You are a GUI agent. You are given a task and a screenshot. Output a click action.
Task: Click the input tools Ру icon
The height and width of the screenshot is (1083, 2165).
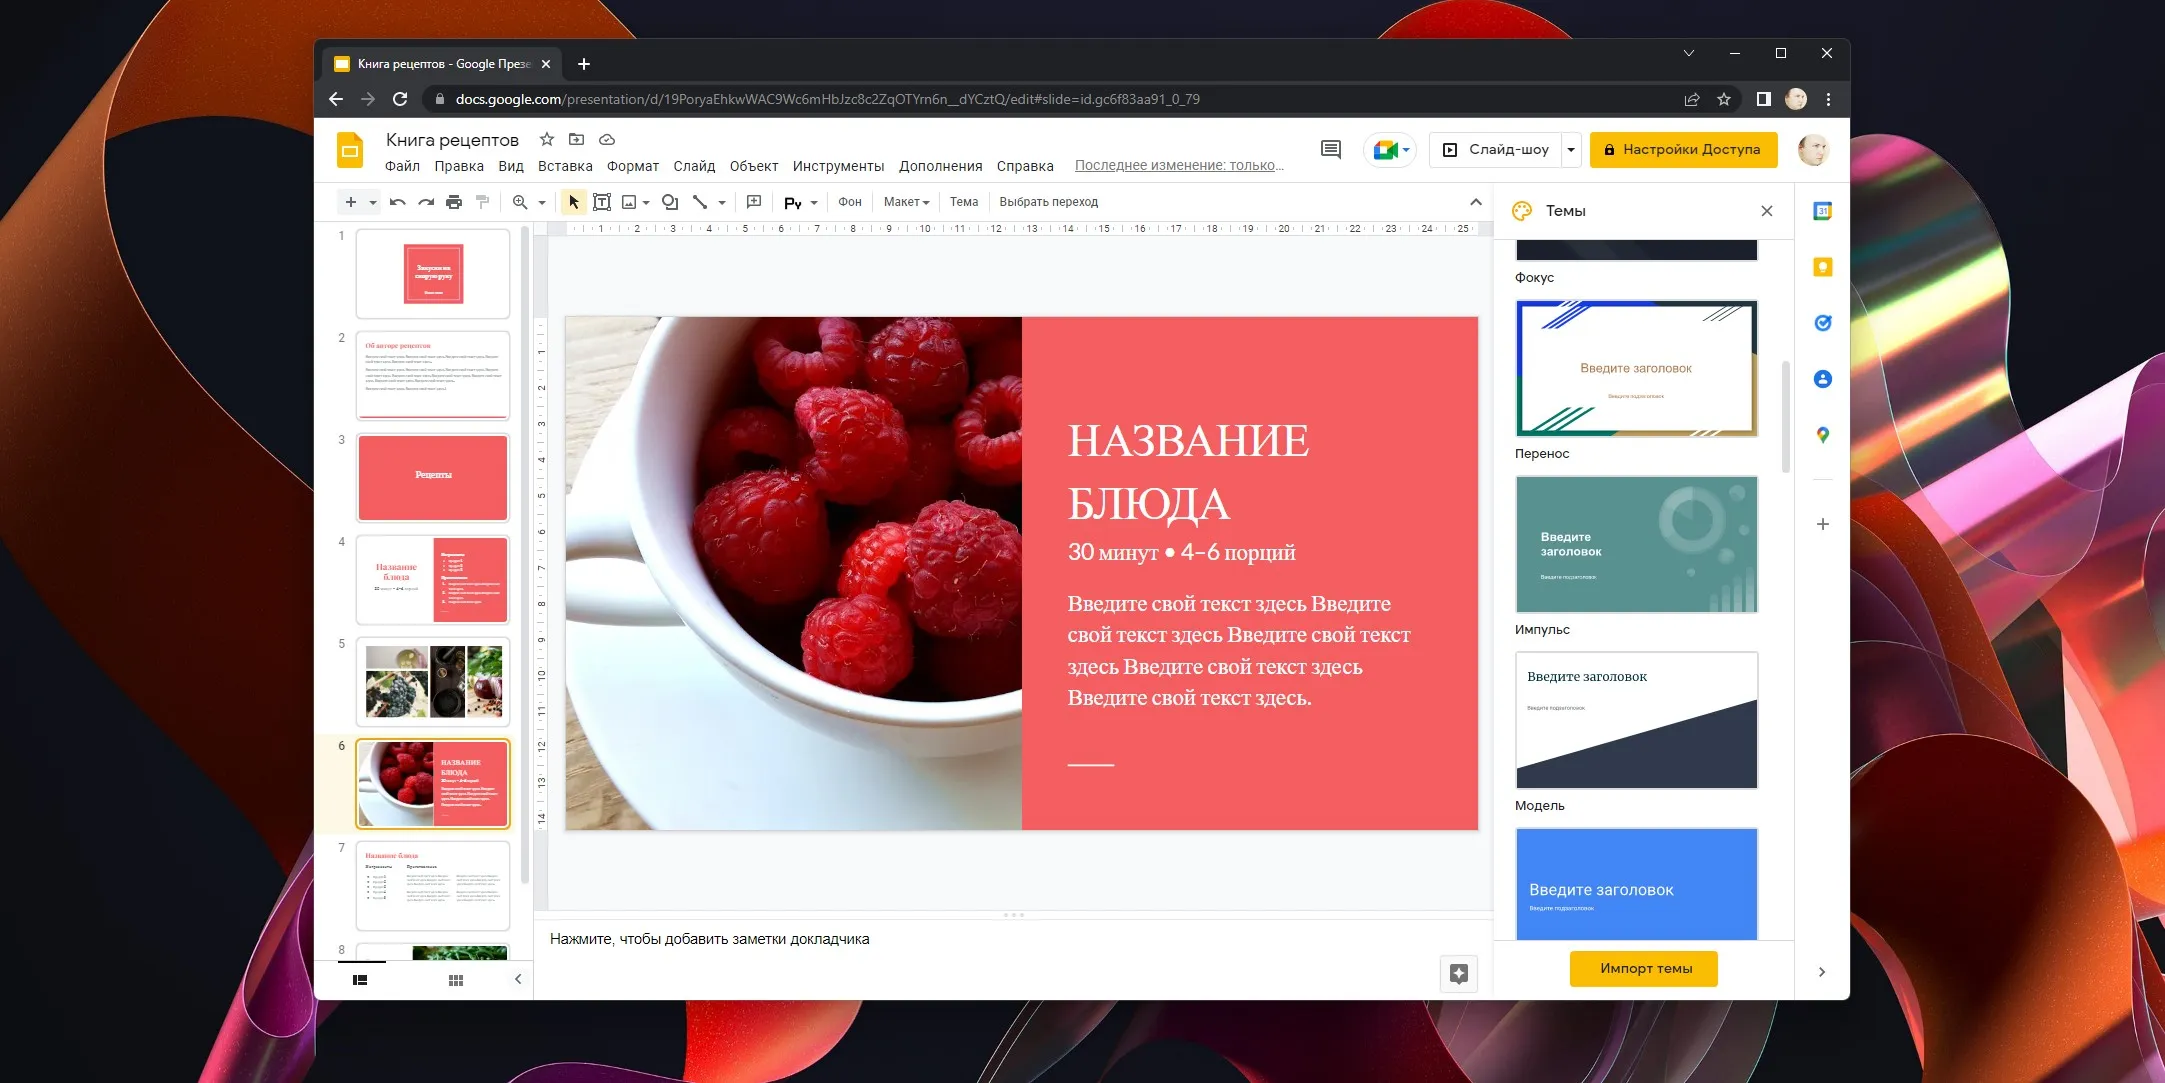point(793,203)
